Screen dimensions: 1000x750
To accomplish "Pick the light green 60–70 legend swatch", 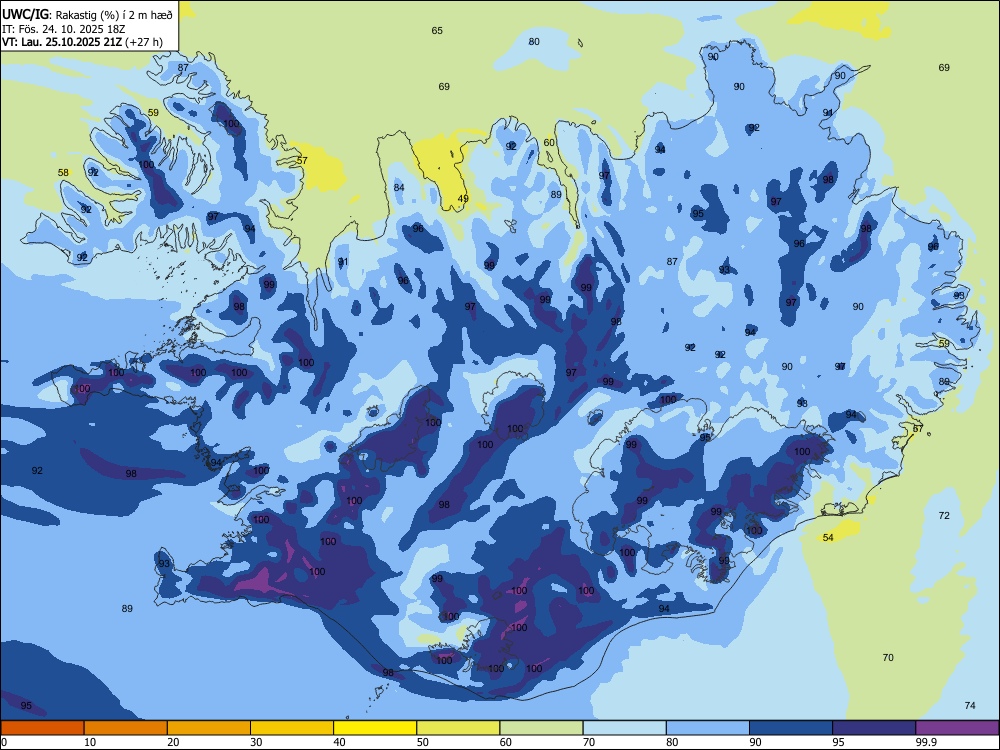I will [x=541, y=728].
